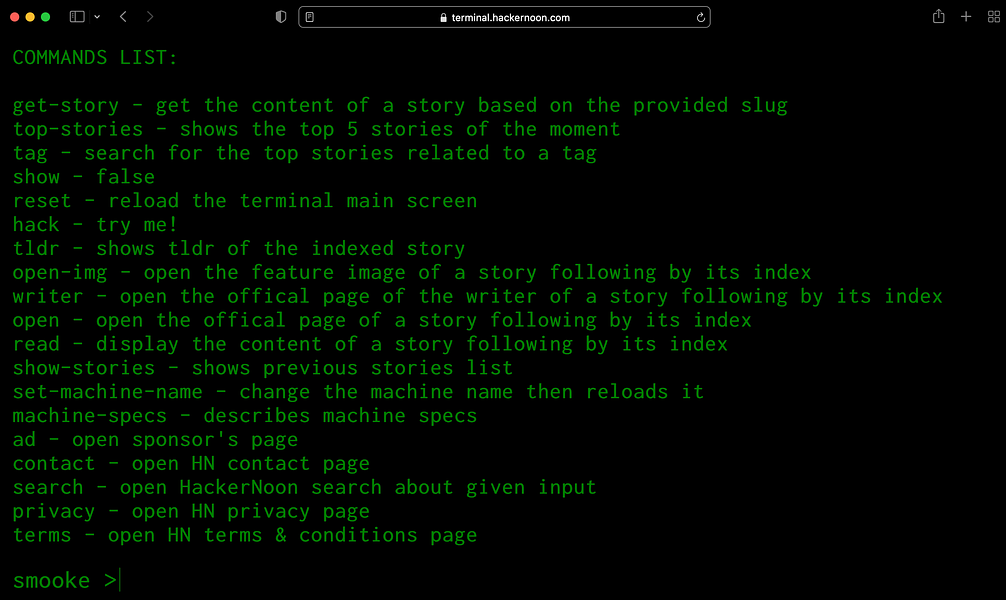Screen dimensions: 1006x600
Task: Select the 'set-machine-name' command line
Action: click(358, 391)
